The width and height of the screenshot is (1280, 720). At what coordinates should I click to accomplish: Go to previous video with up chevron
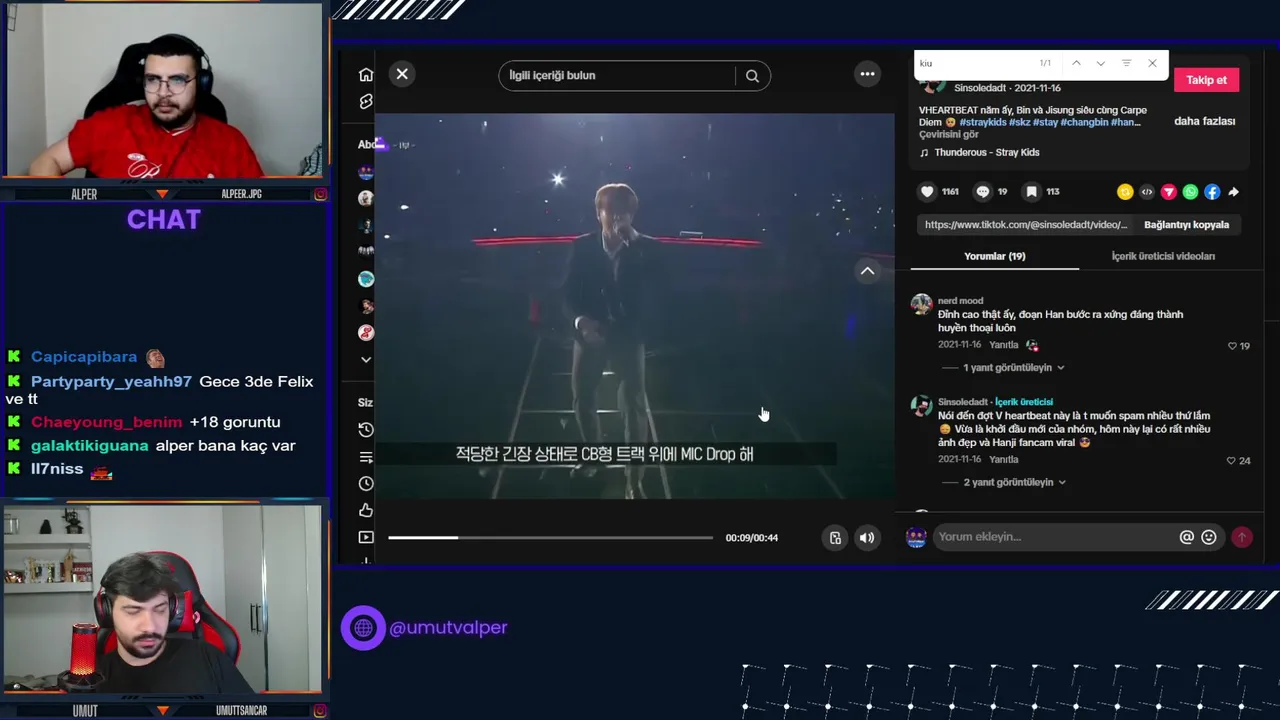pos(867,271)
